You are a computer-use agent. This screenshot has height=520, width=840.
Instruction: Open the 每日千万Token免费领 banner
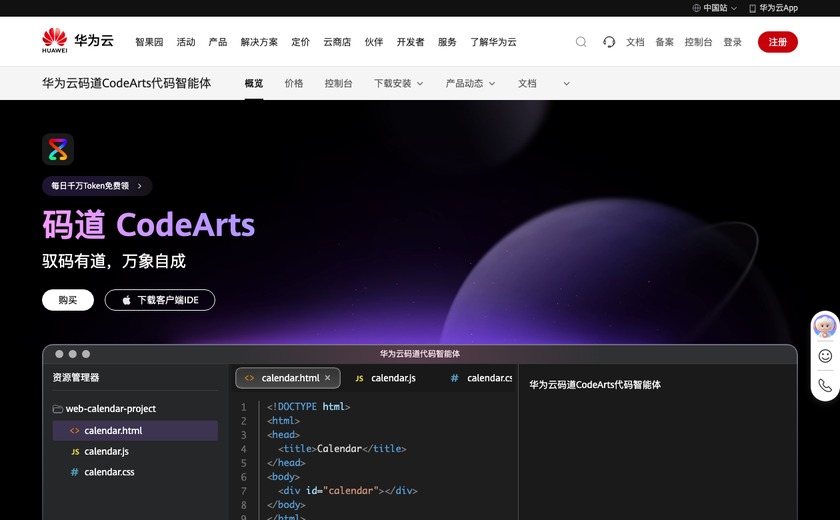[x=97, y=186]
